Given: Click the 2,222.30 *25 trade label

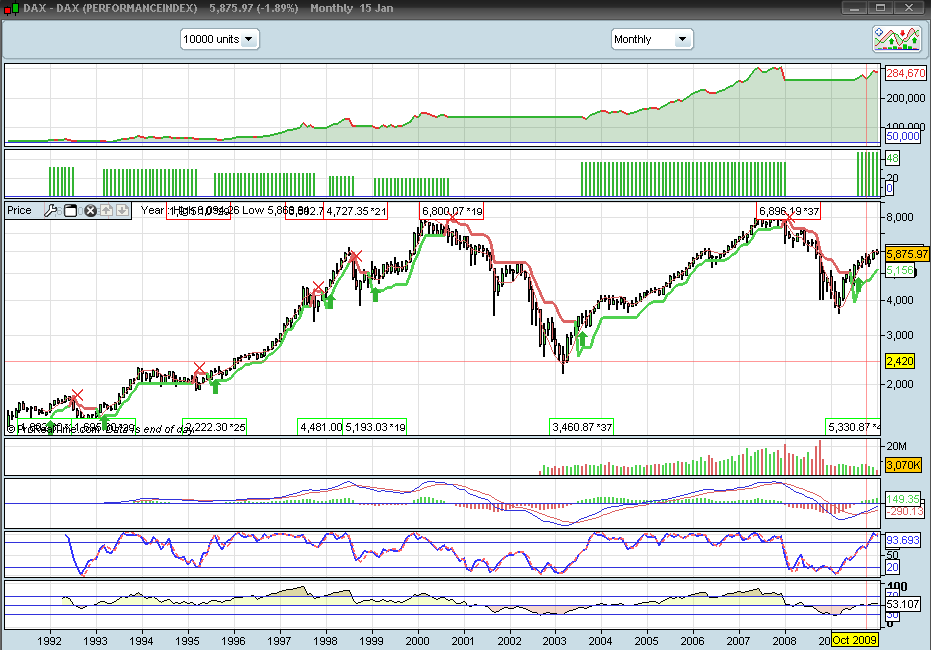Looking at the screenshot, I should pyautogui.click(x=214, y=427).
